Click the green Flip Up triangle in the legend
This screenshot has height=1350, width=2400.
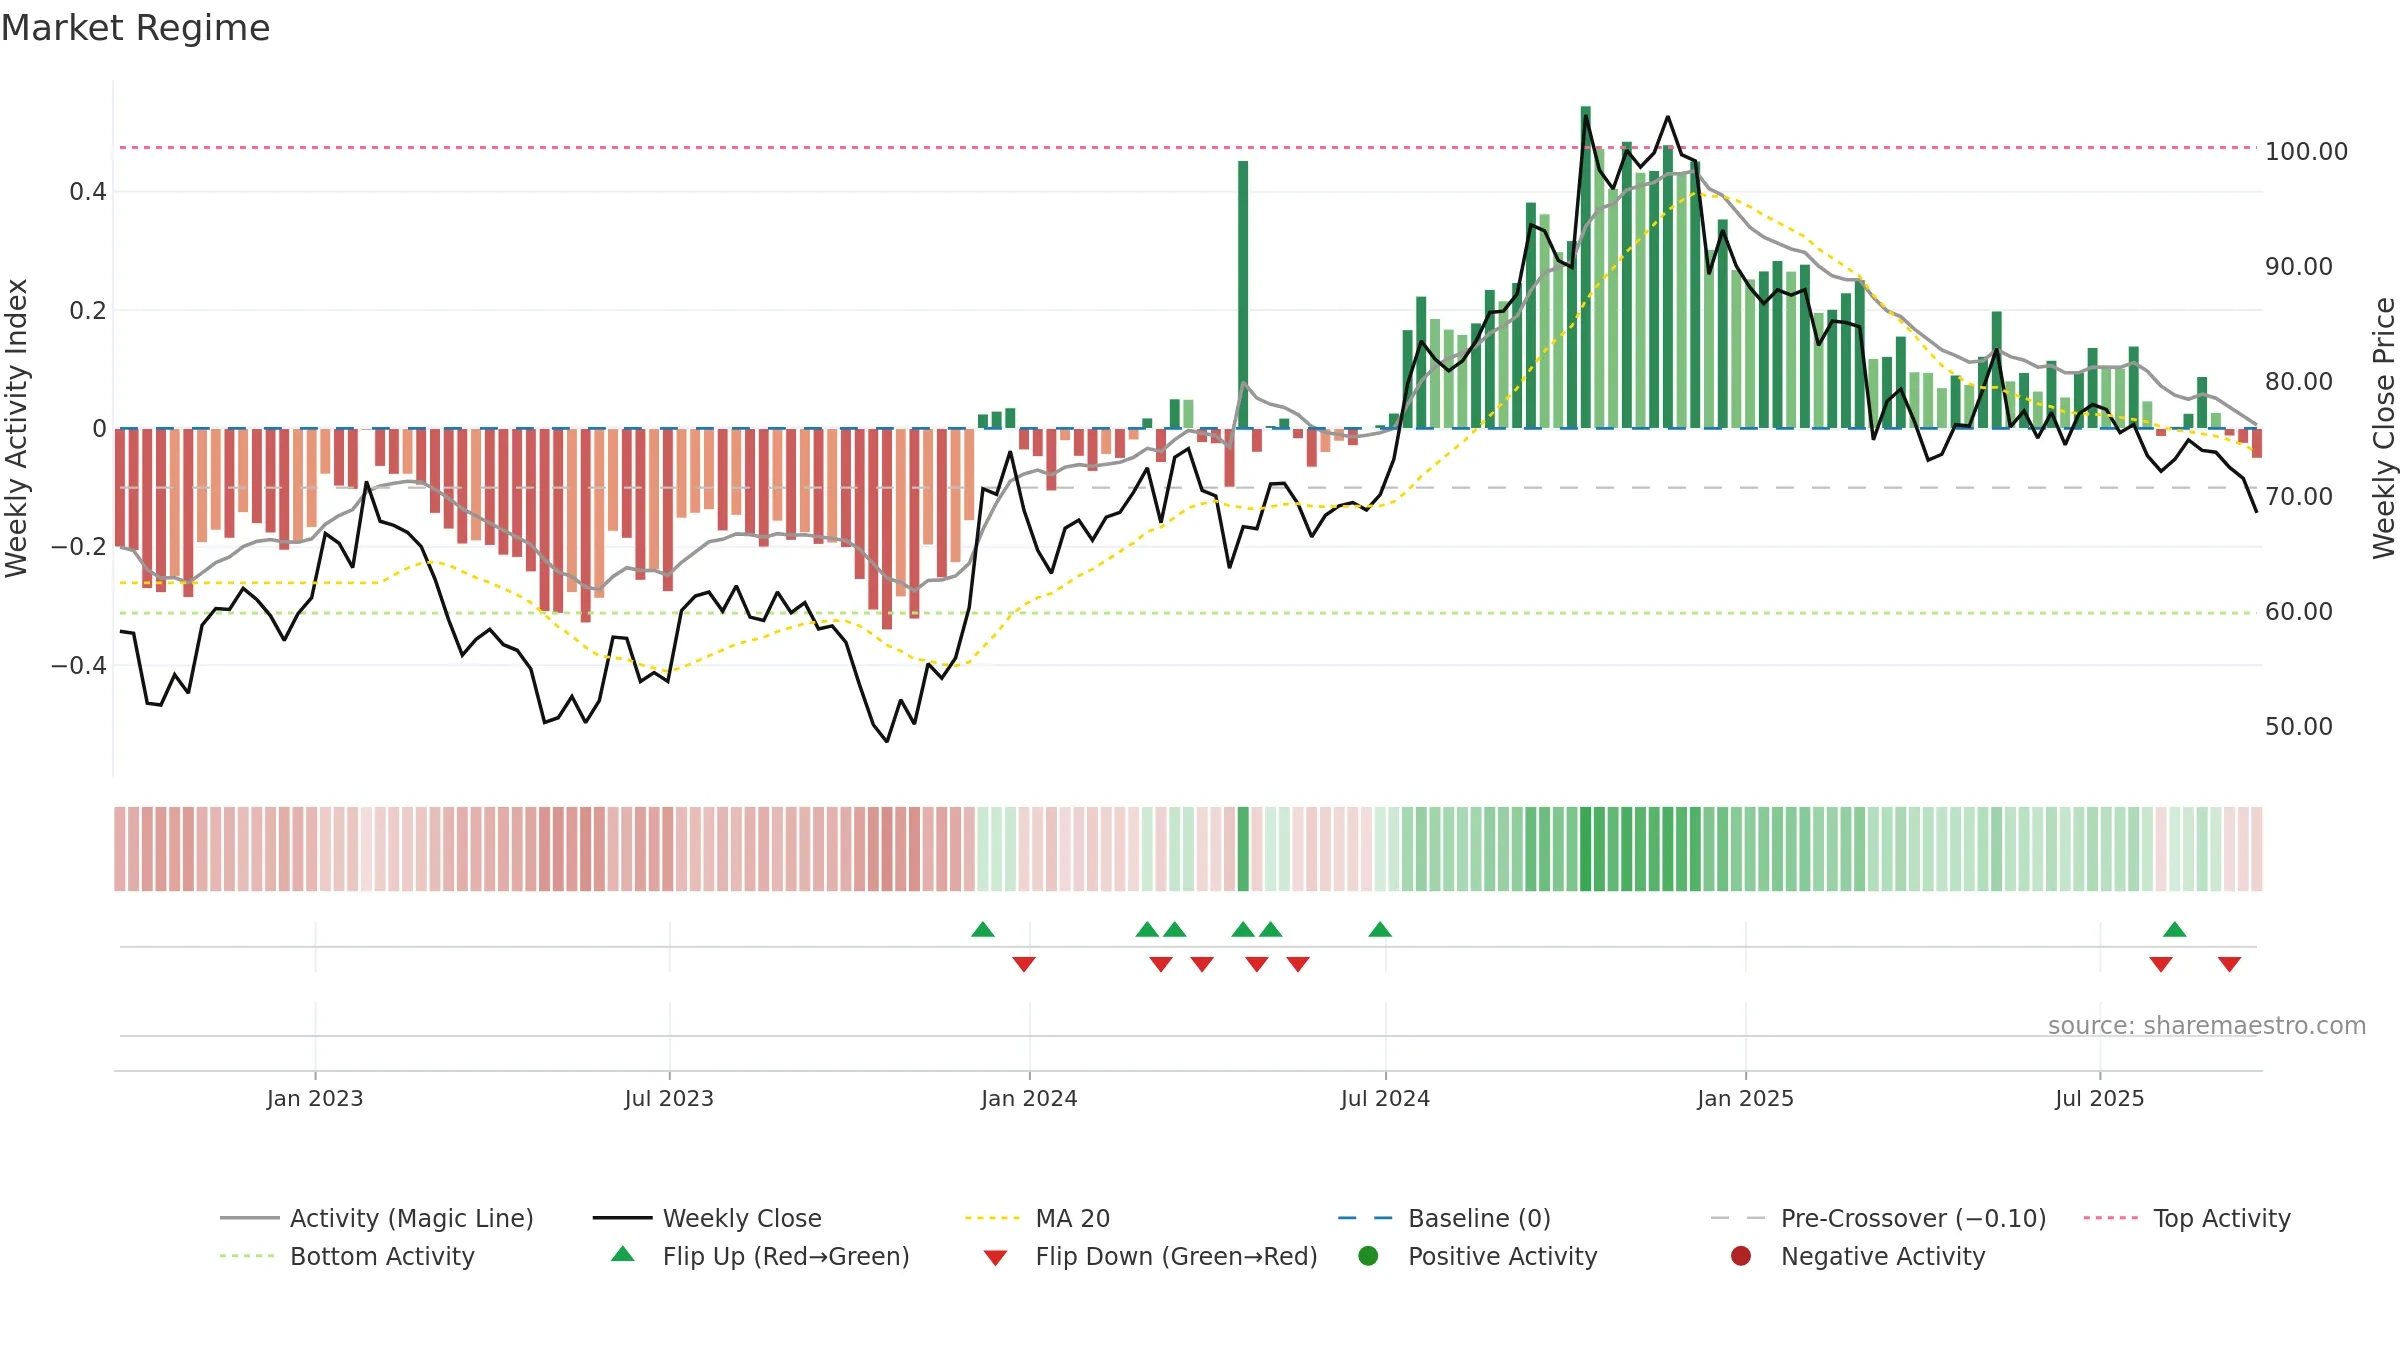623,1254
